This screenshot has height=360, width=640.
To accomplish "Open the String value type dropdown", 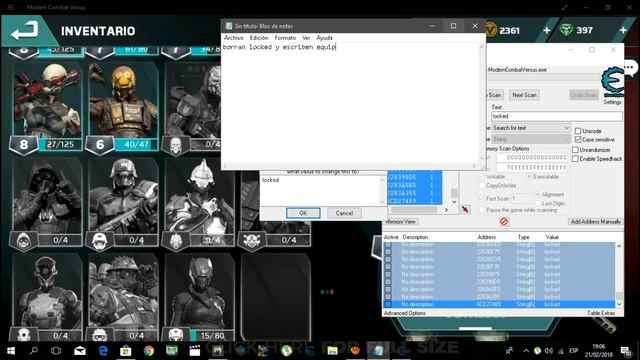I will coord(531,139).
